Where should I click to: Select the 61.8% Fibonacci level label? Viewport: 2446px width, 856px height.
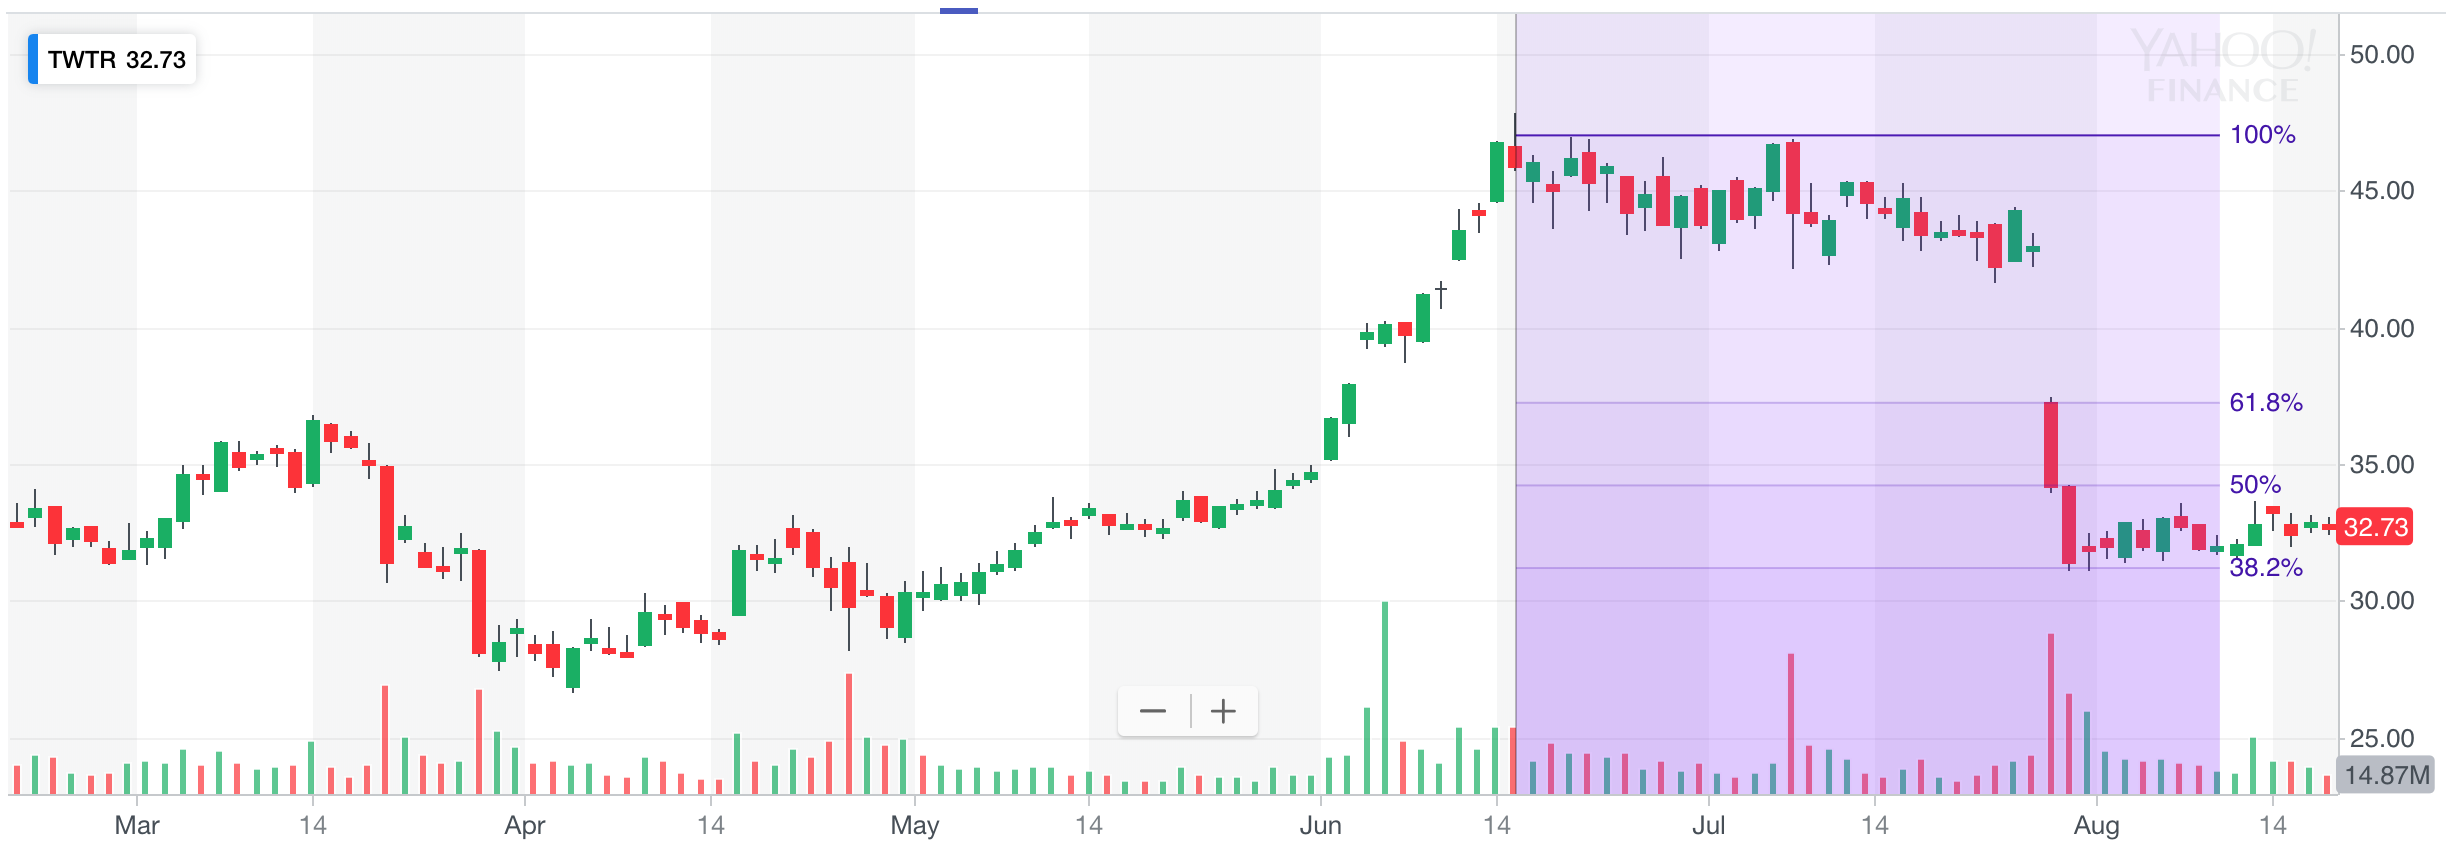coord(2266,403)
